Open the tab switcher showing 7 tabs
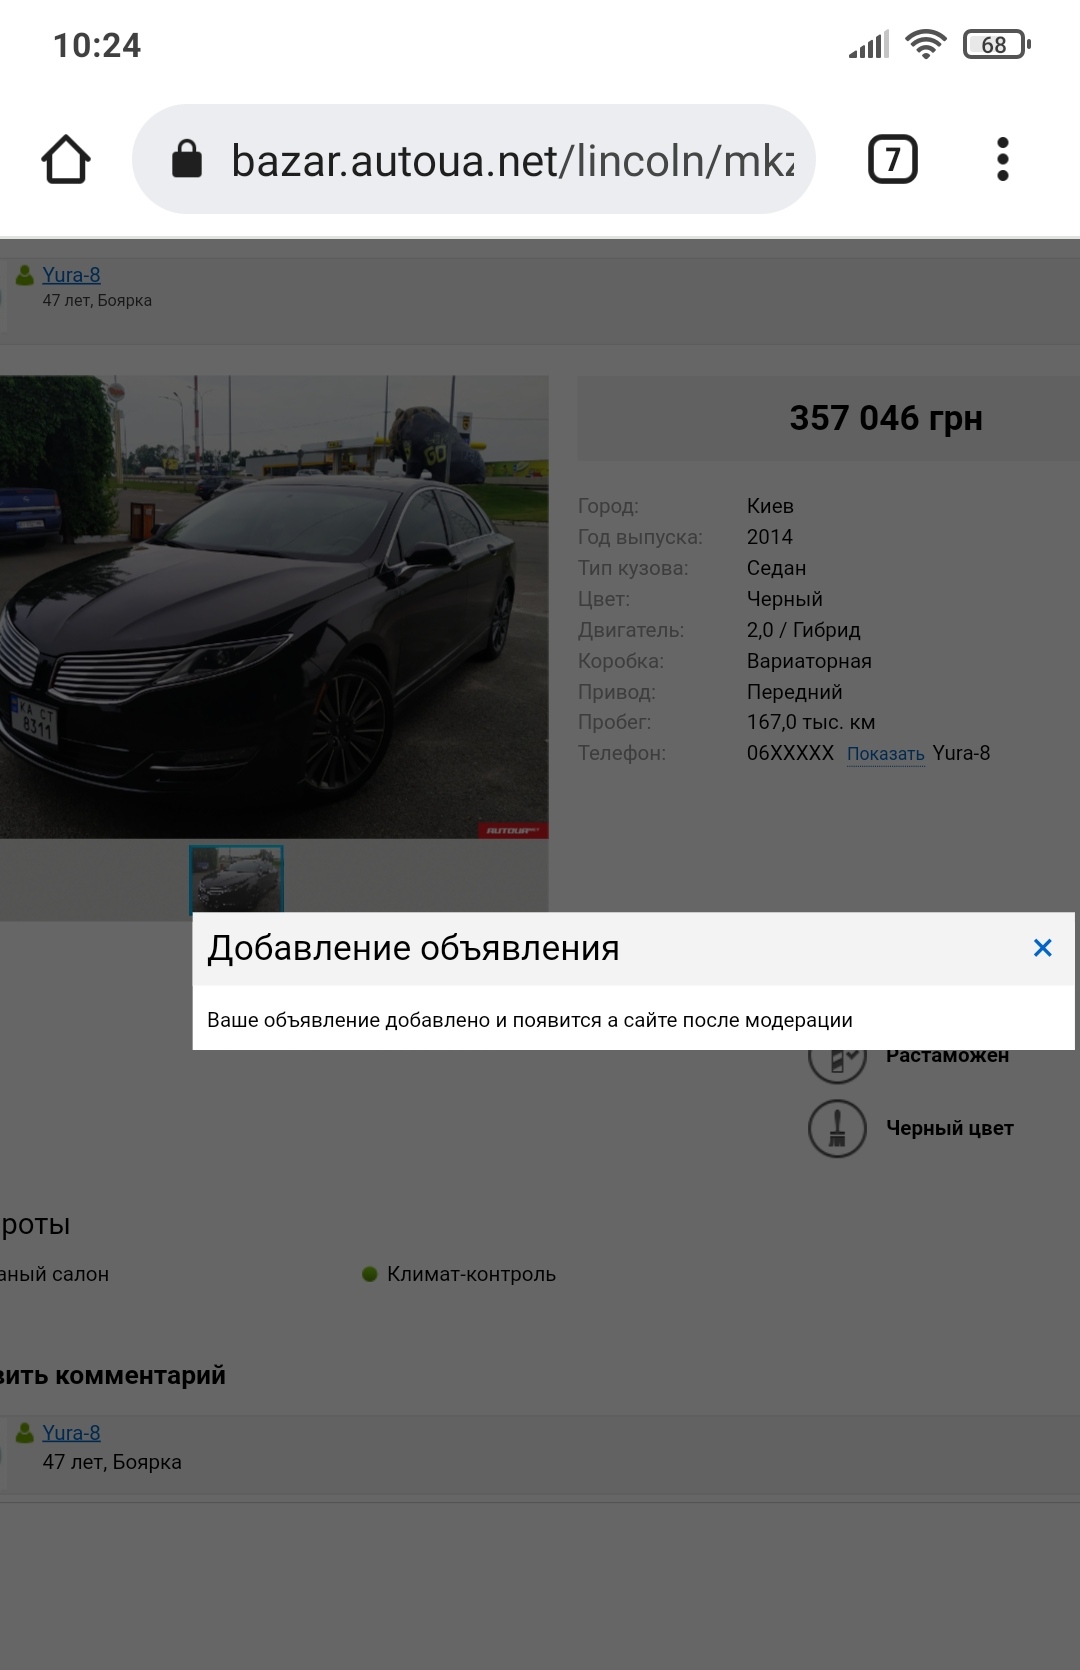 point(892,160)
